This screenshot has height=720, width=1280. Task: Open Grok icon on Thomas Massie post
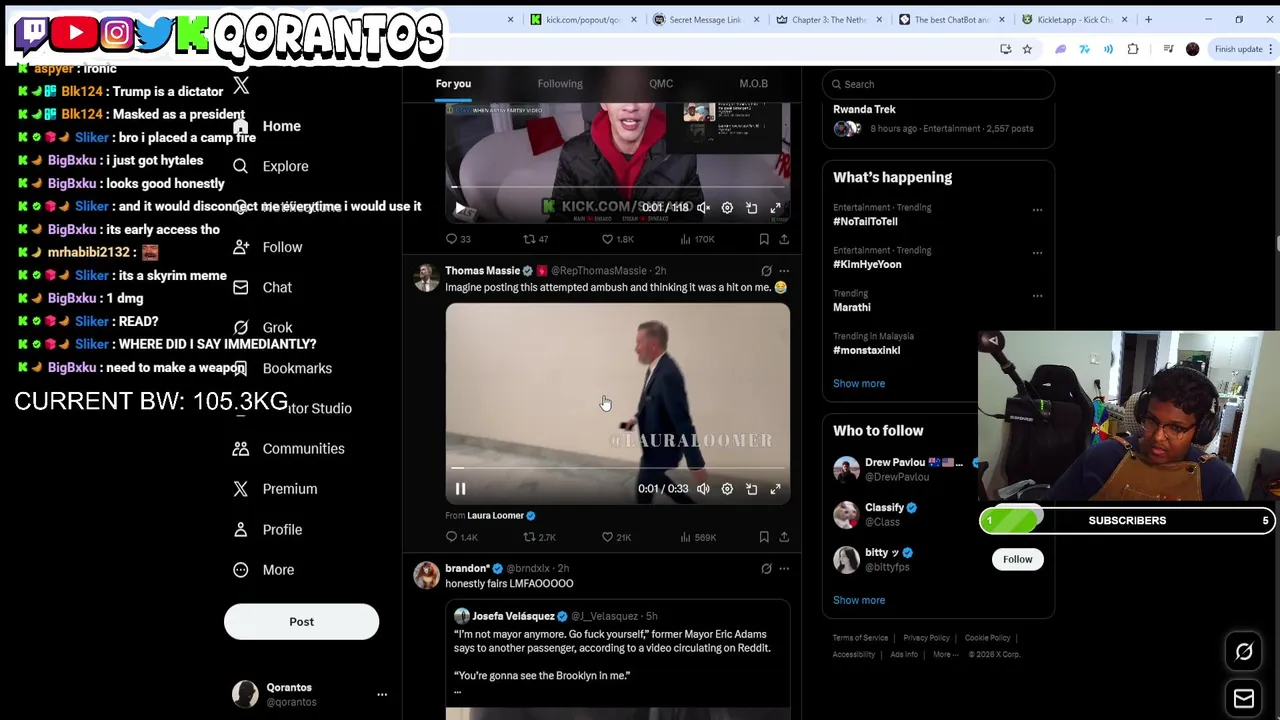click(x=766, y=271)
